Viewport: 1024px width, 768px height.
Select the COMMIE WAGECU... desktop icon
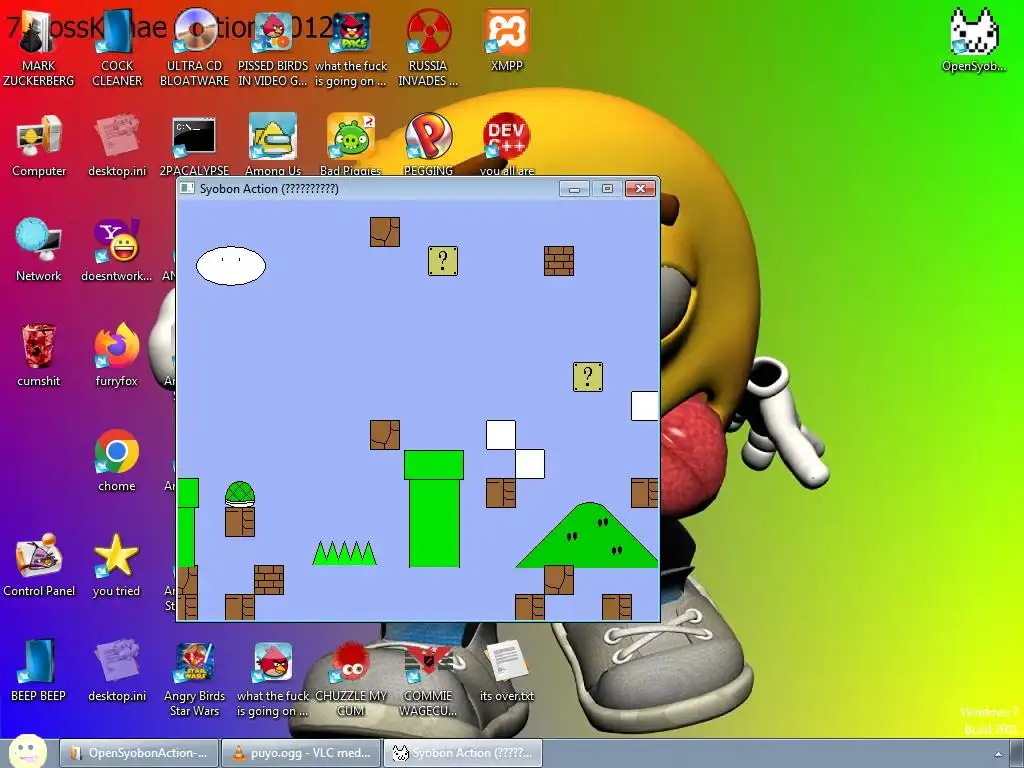(428, 679)
